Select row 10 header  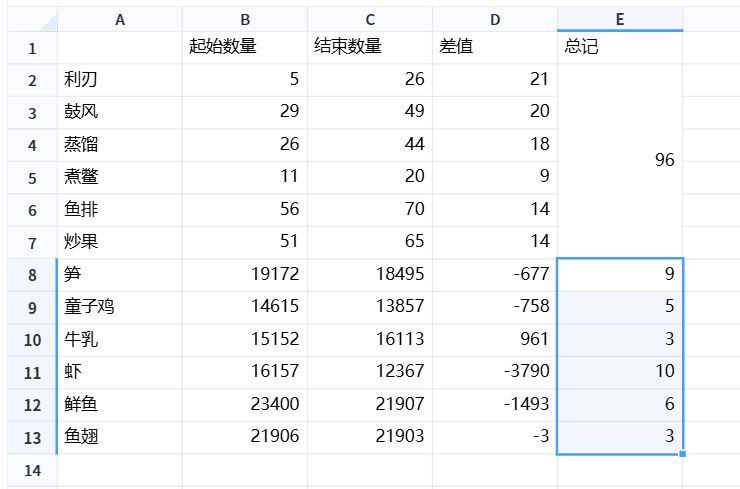click(32, 340)
